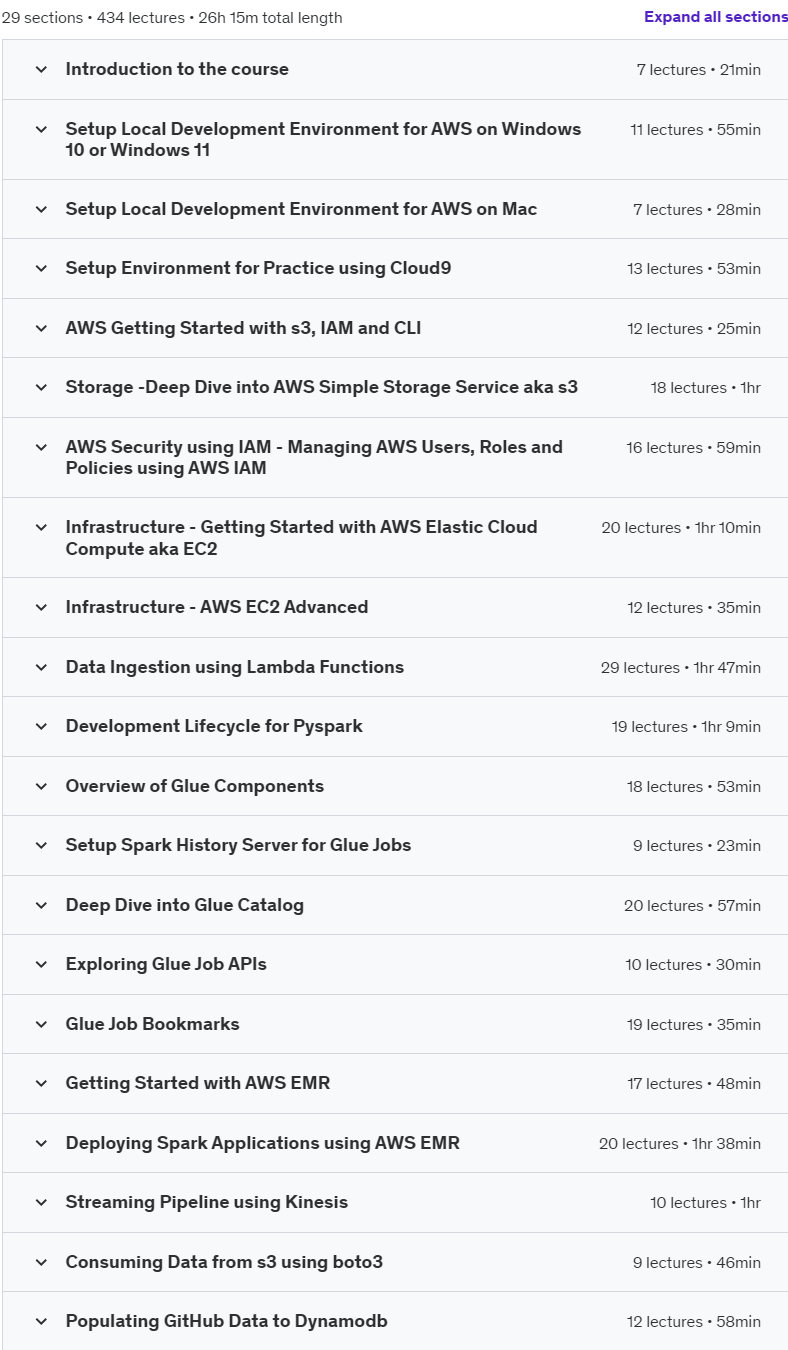The width and height of the screenshot is (788, 1350).
Task: Expand chevron for Deep Dive into Glue Catalog
Action: (x=41, y=905)
